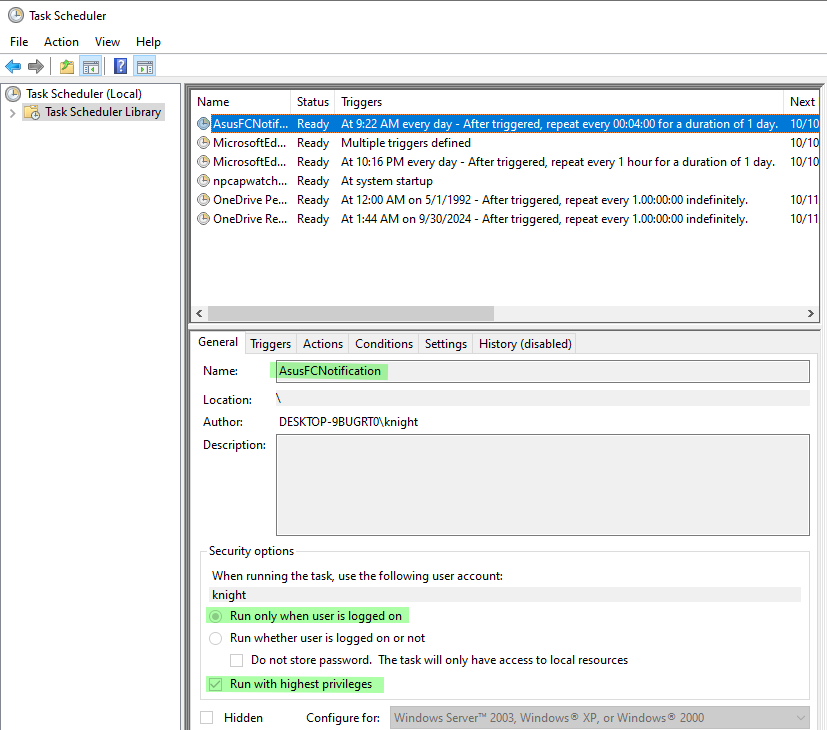Click the clock icon of the AsusFCNotif task
Viewport: 827px width, 730px height.
coord(204,124)
